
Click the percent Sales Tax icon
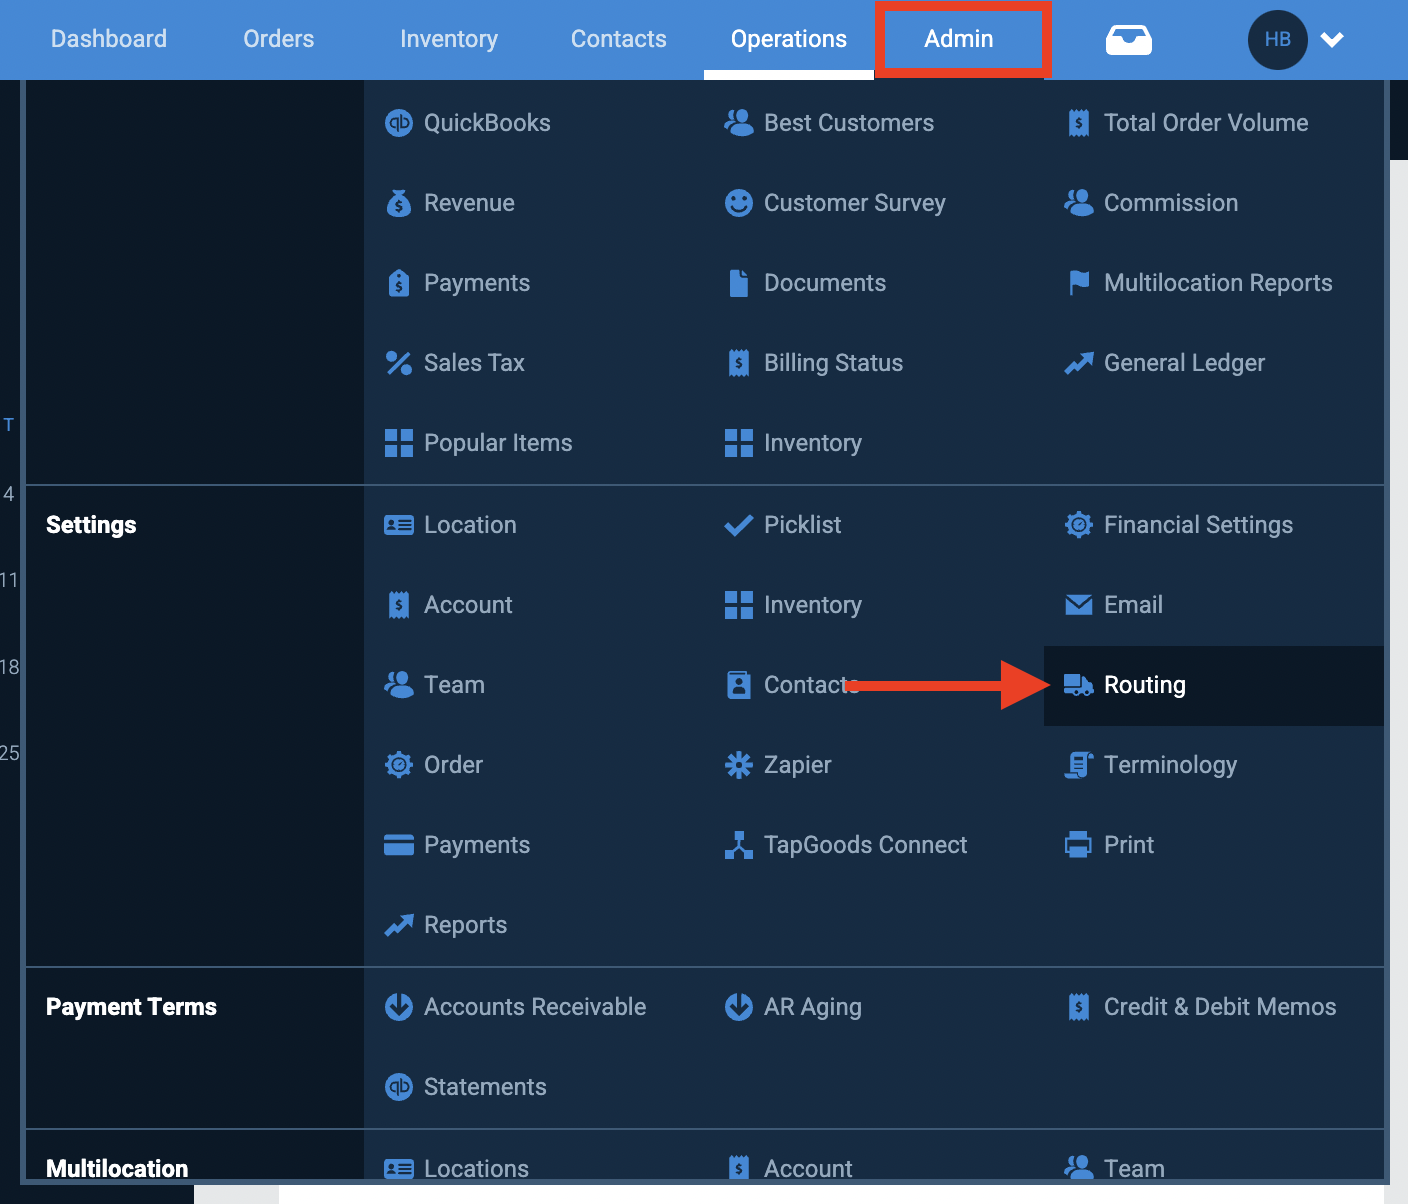tap(399, 363)
